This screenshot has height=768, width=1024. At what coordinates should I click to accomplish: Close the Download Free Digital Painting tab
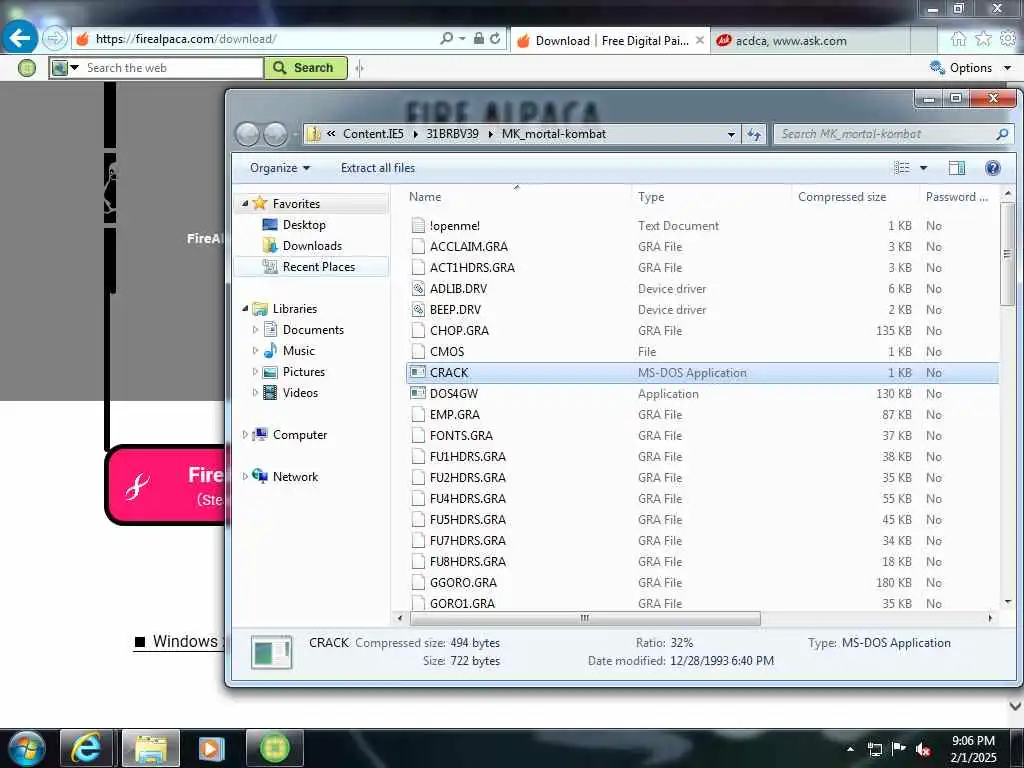699,40
